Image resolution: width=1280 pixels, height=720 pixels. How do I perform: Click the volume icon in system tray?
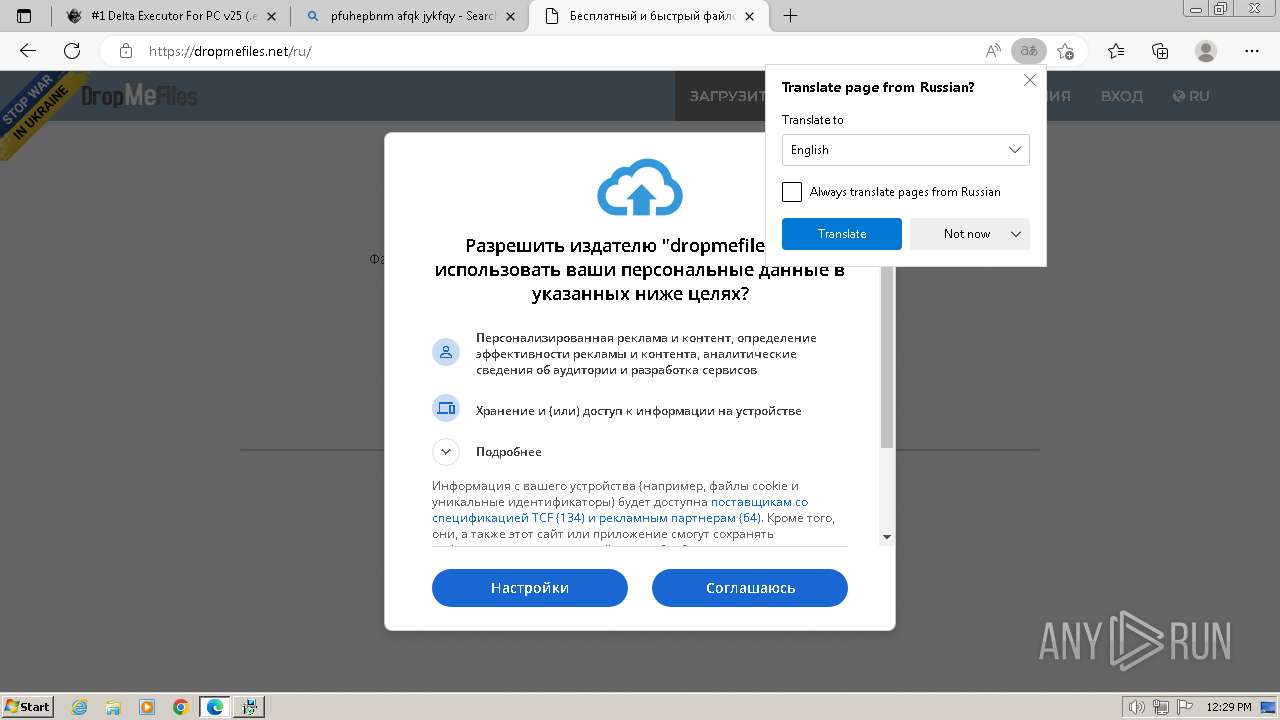[x=1137, y=707]
